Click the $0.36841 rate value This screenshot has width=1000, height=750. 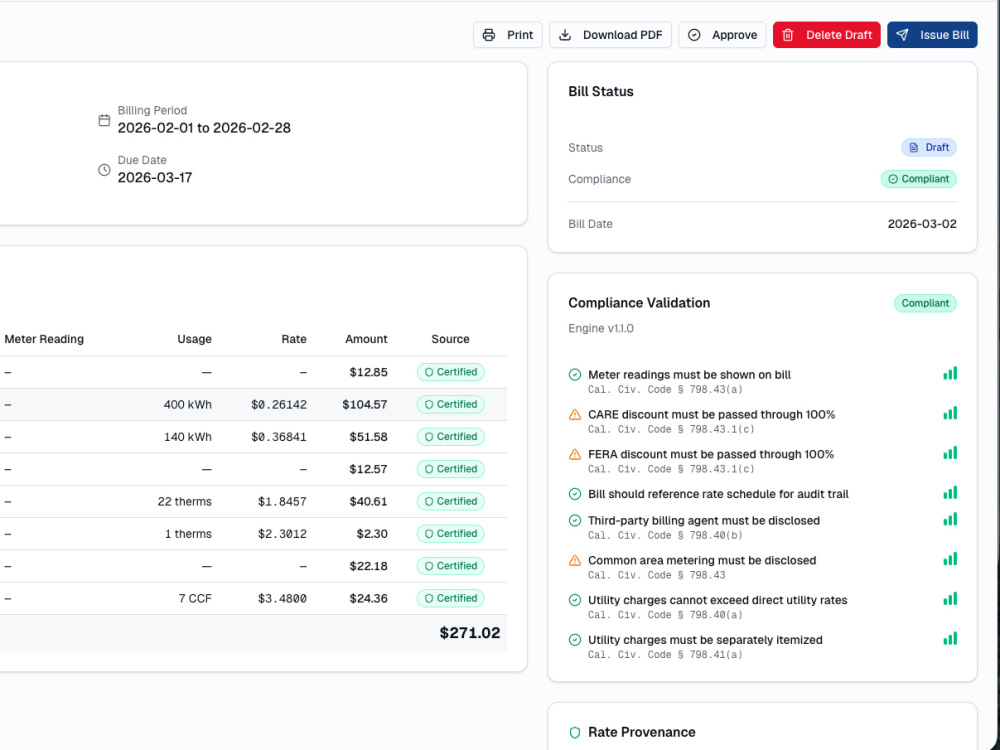(x=279, y=437)
